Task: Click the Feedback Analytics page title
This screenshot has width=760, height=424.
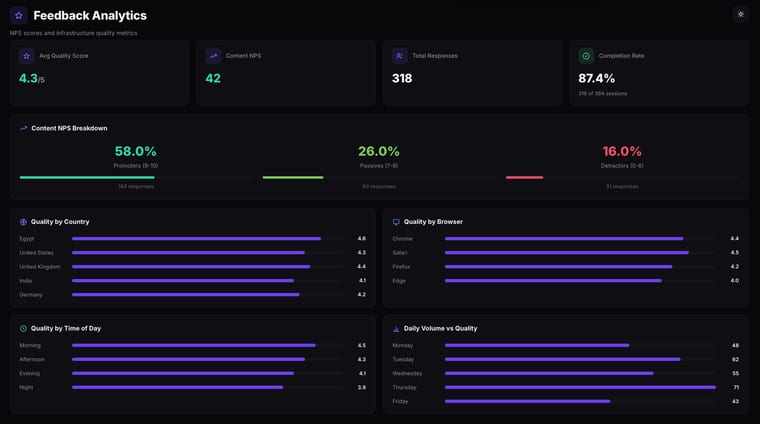Action: [x=90, y=16]
